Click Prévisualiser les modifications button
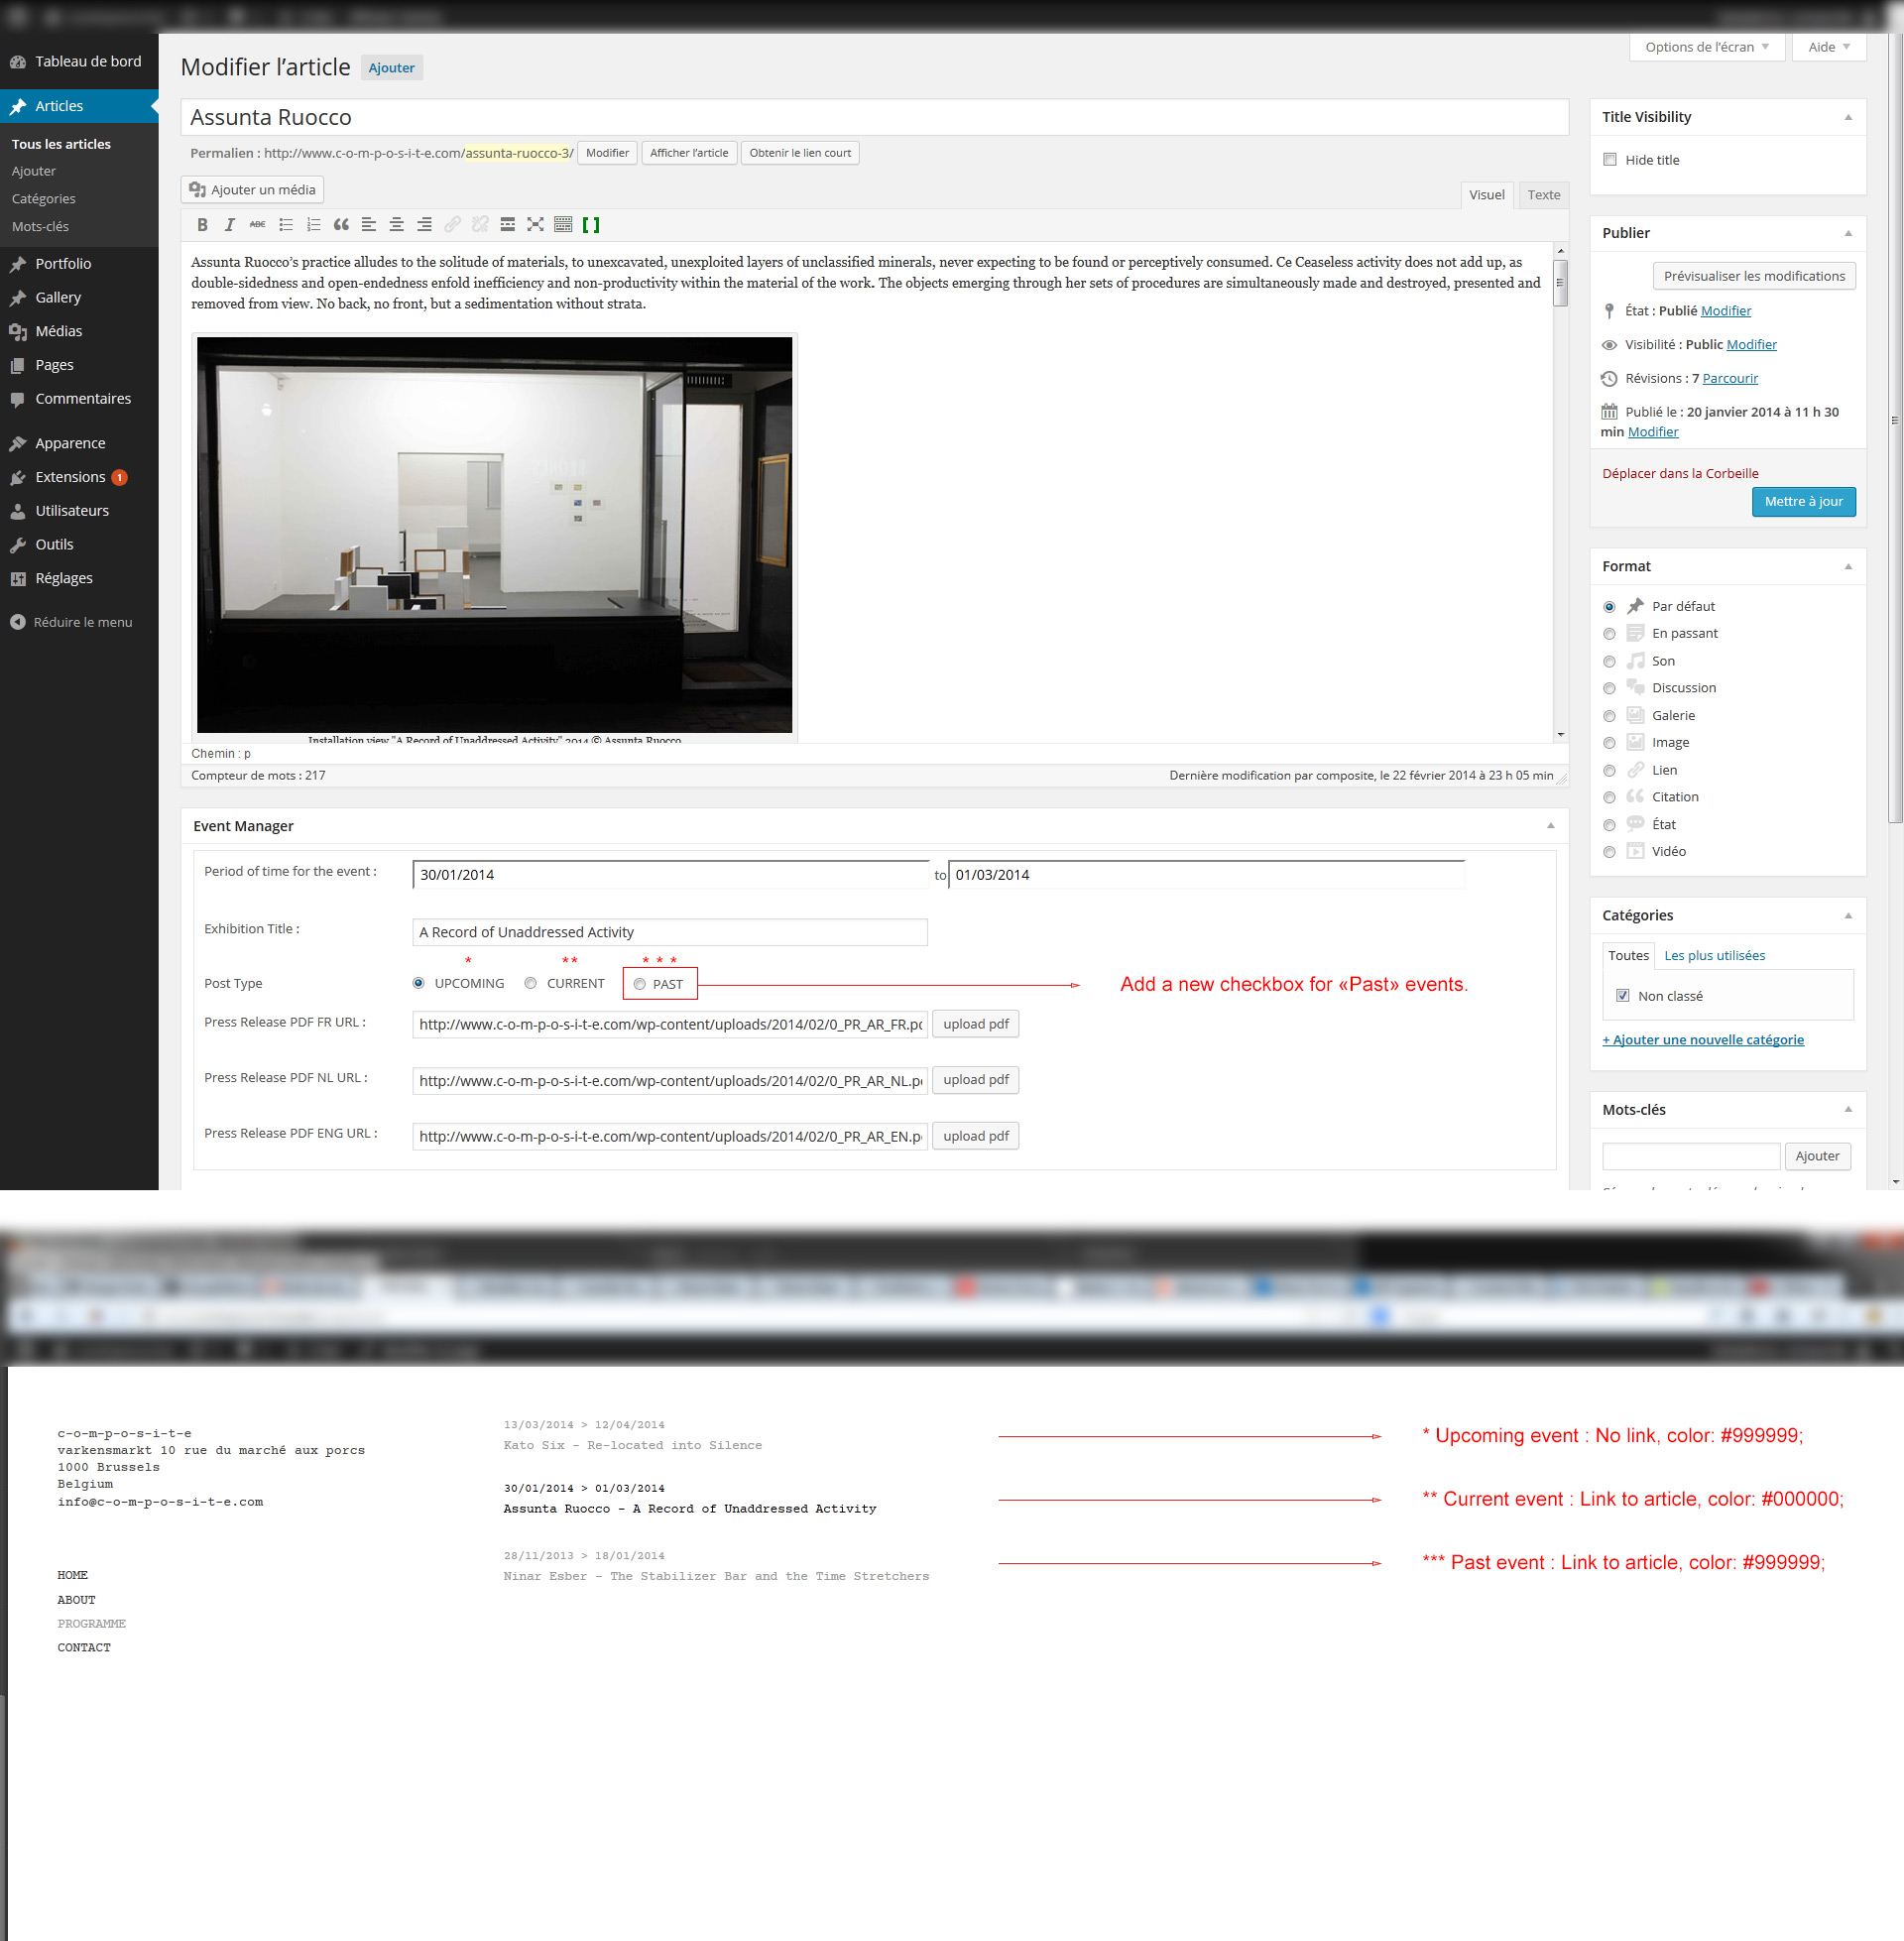 (x=1754, y=276)
